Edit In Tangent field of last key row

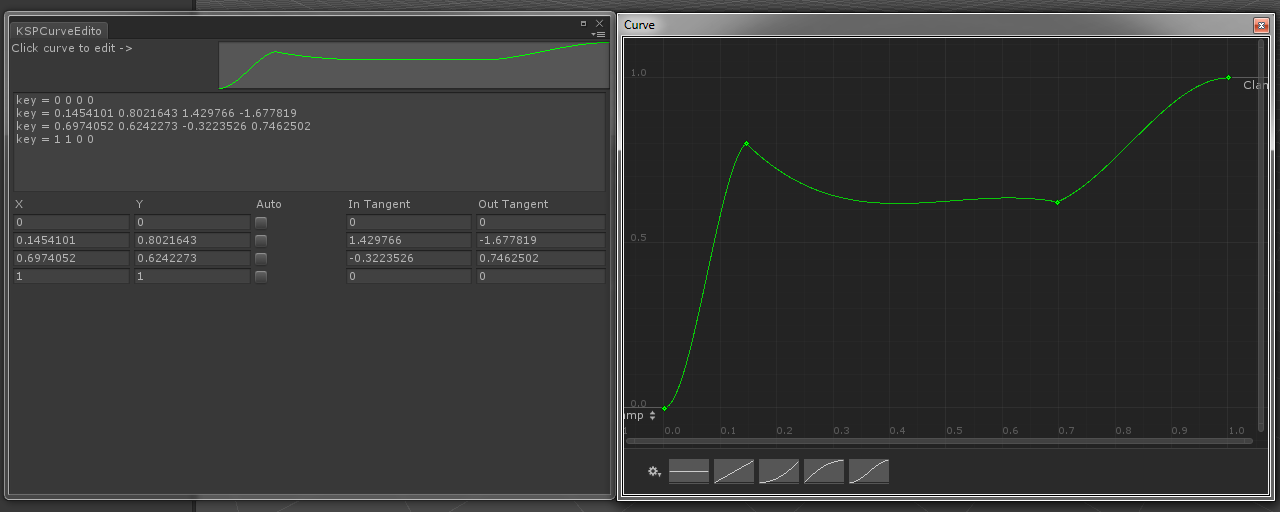click(409, 276)
